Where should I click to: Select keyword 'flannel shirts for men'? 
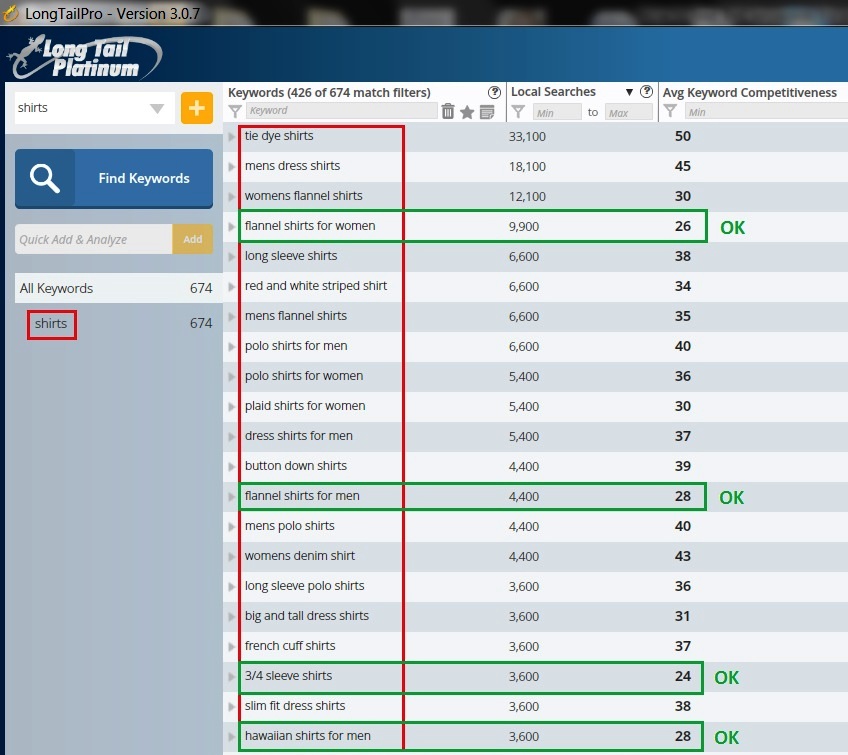[302, 496]
